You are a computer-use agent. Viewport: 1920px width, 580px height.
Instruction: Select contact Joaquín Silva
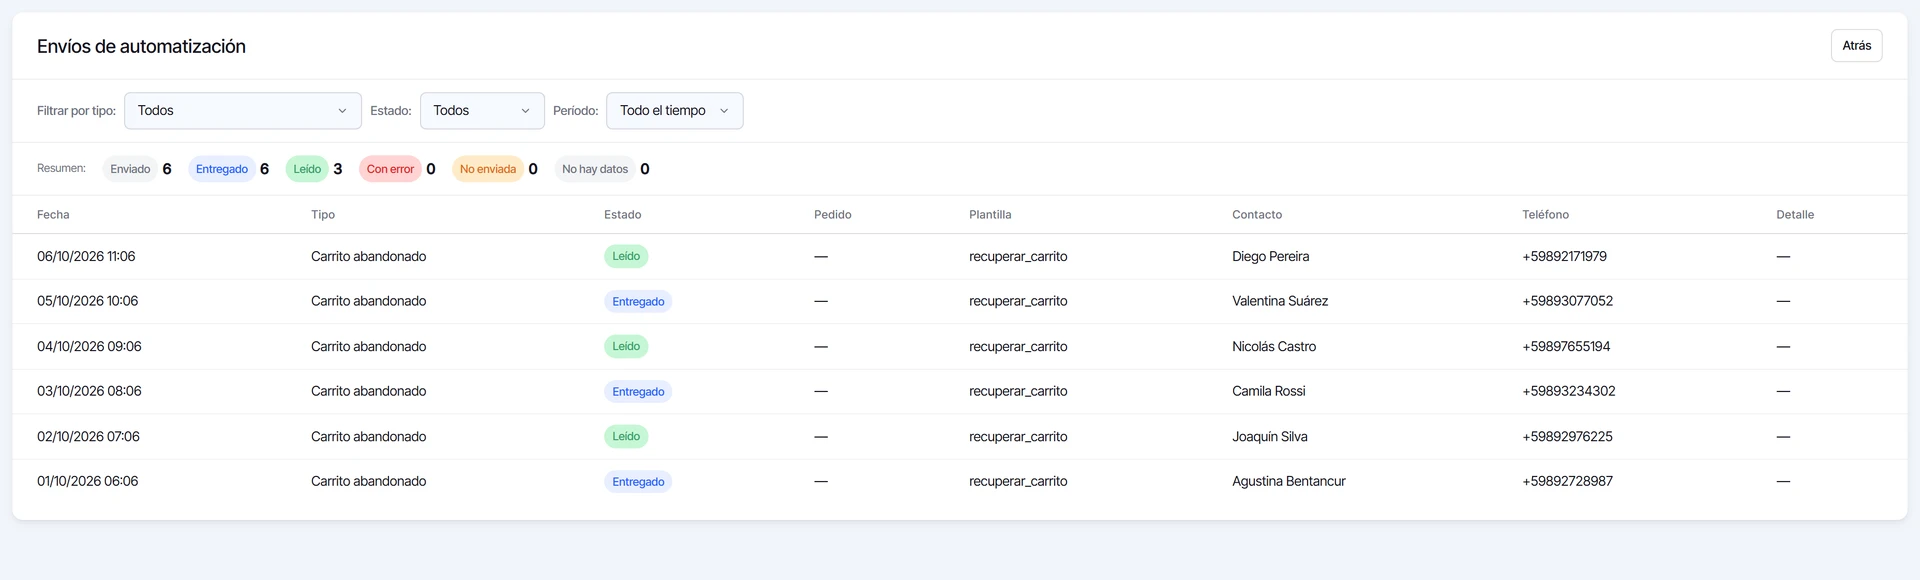point(1270,437)
